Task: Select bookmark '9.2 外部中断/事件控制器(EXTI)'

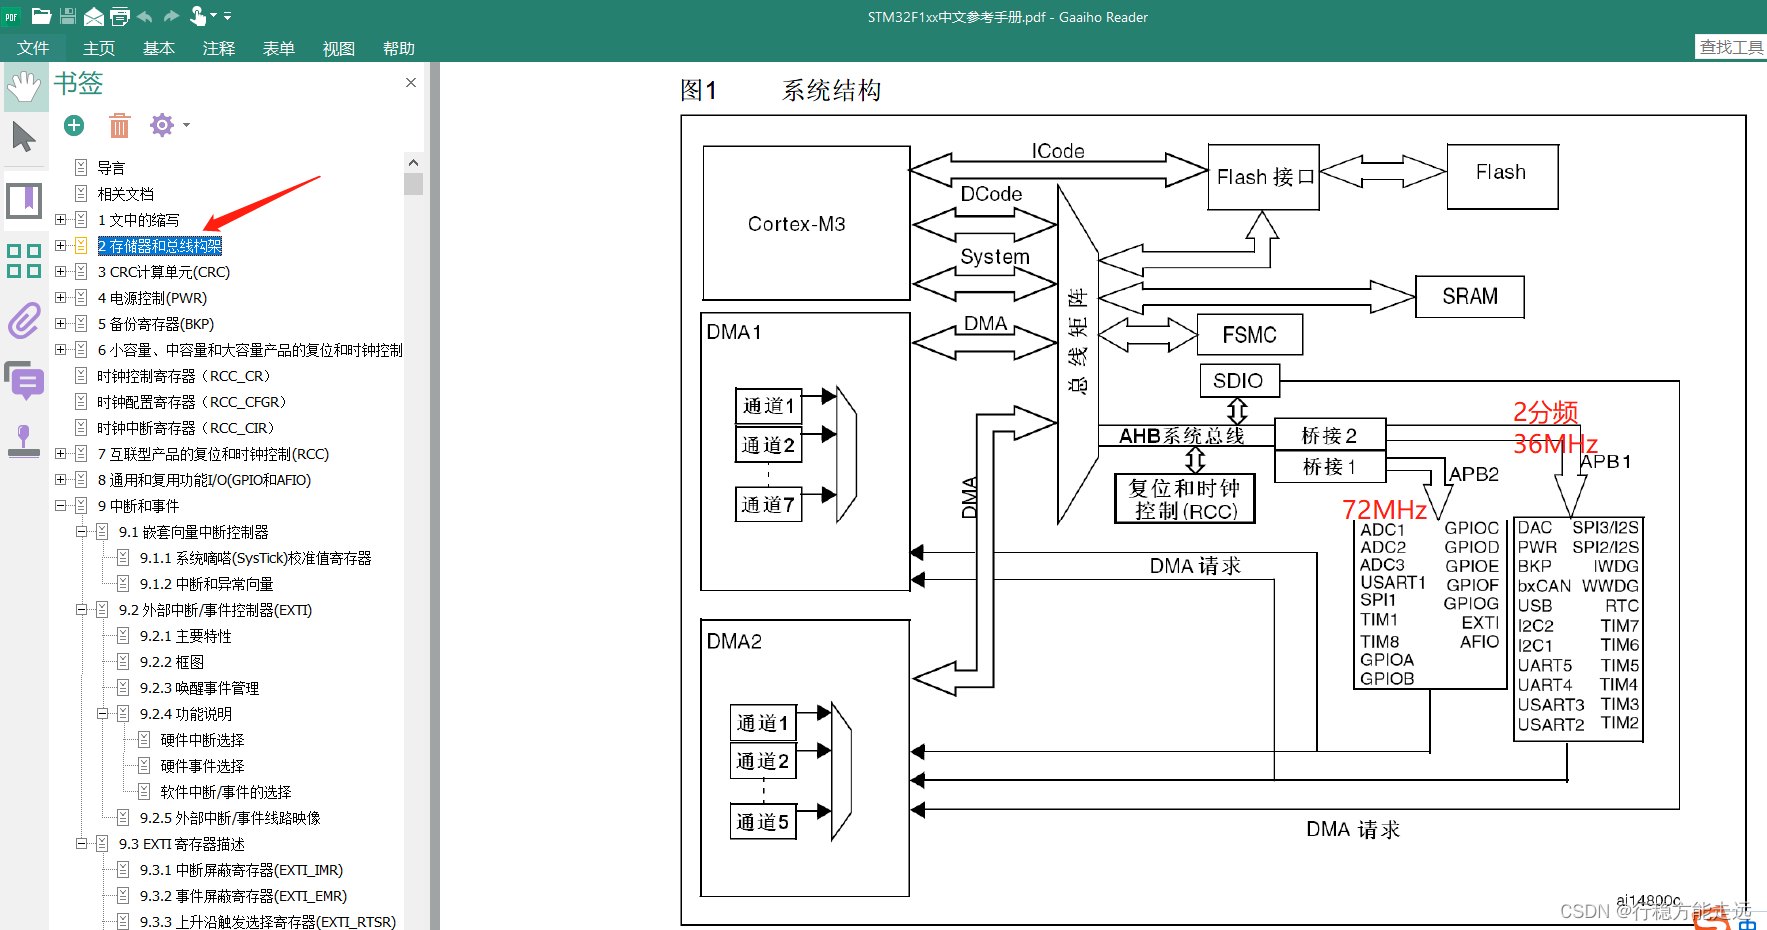Action: tap(215, 610)
